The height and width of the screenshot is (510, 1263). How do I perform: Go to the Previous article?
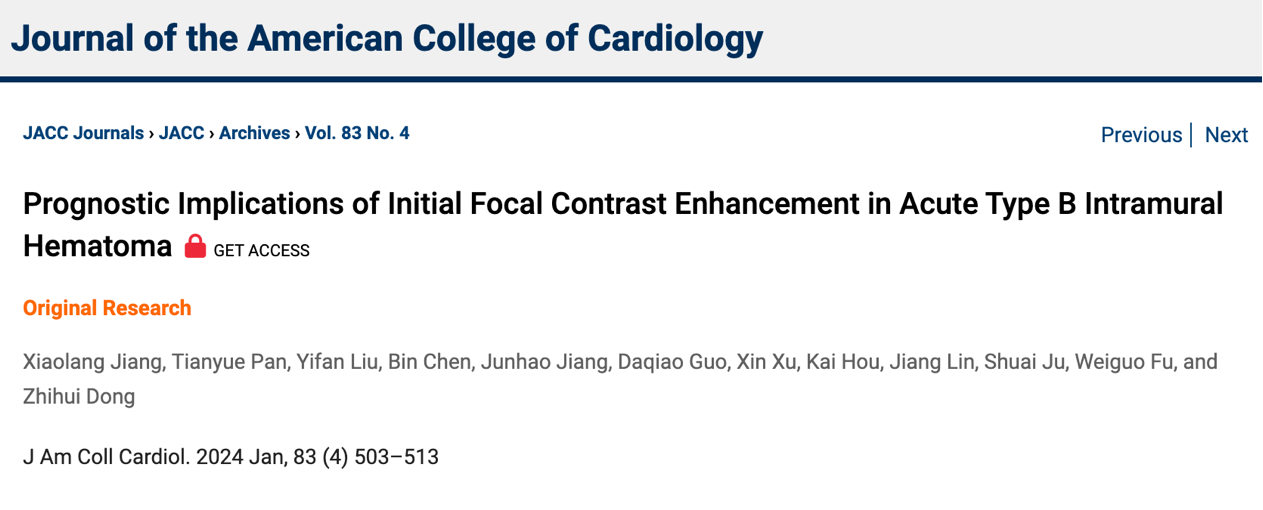point(1141,135)
